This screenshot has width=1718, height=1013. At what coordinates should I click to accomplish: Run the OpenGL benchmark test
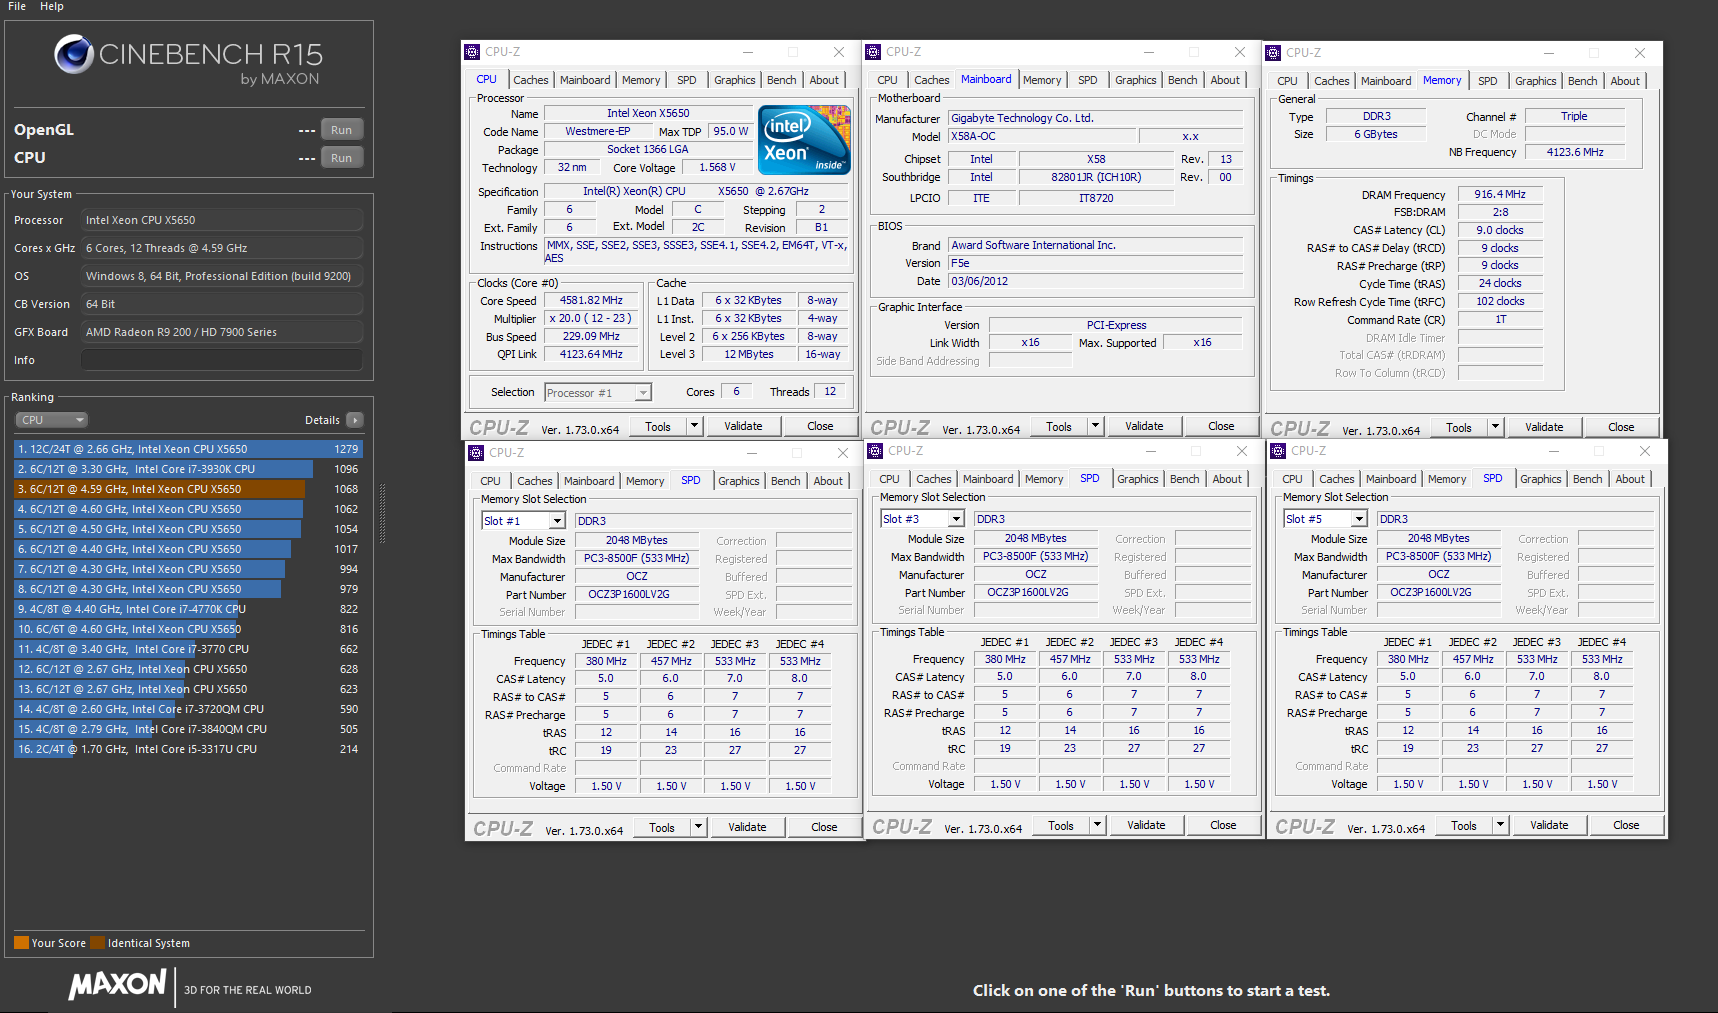342,130
